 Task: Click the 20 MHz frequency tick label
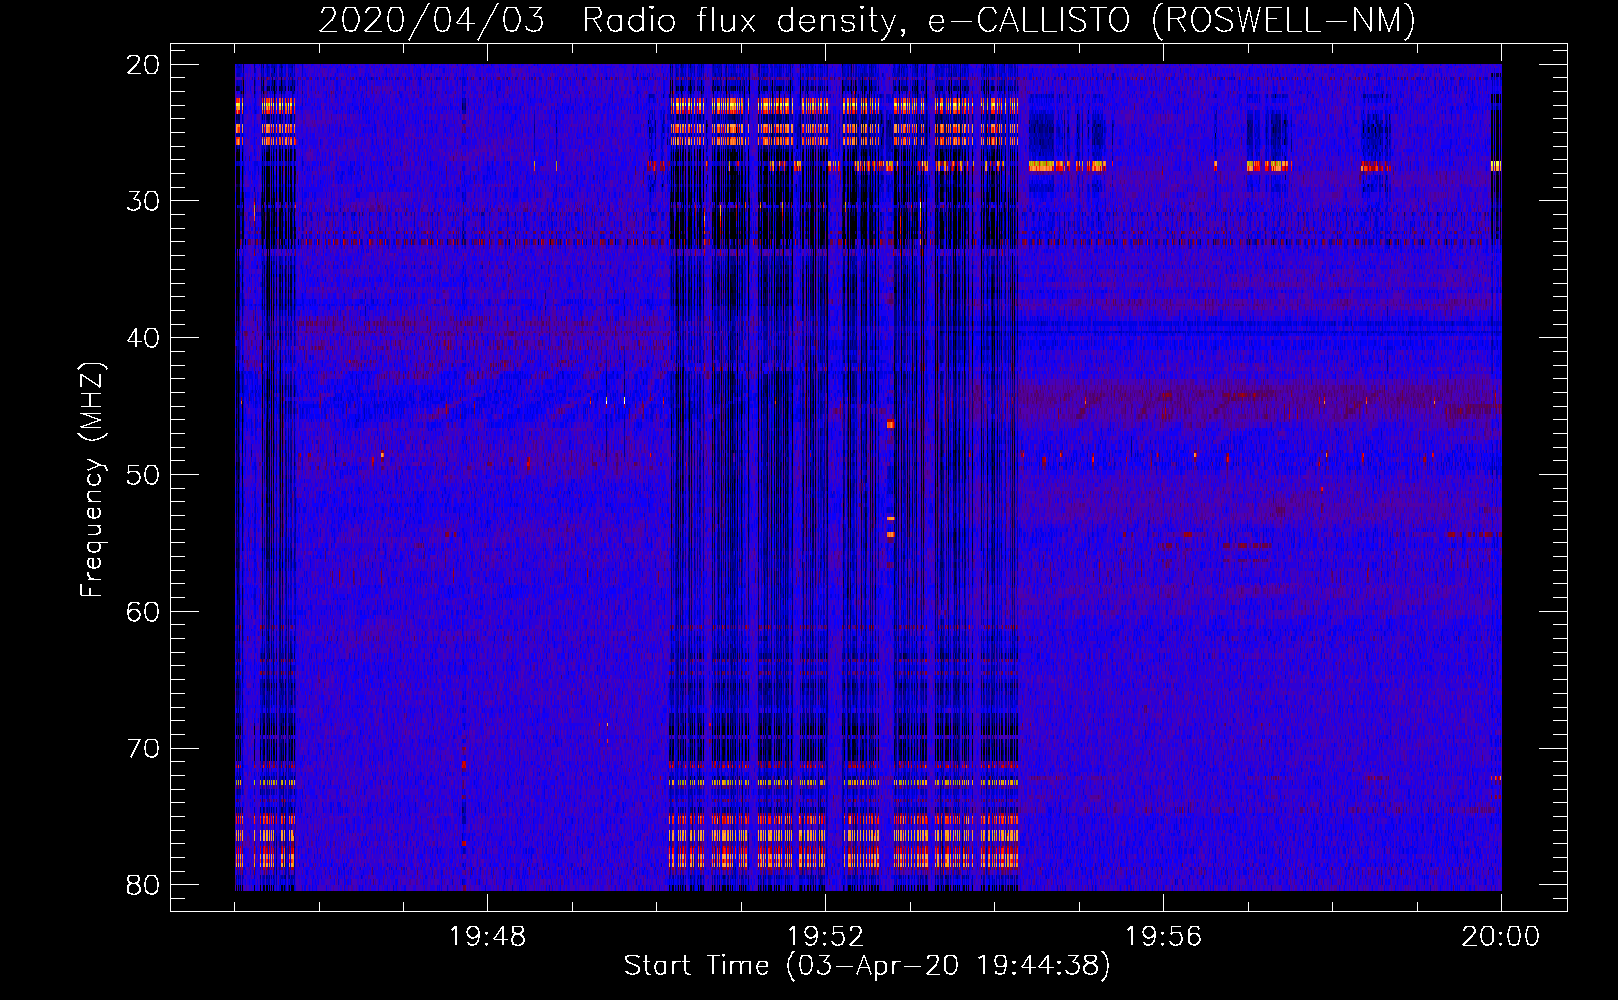click(143, 65)
